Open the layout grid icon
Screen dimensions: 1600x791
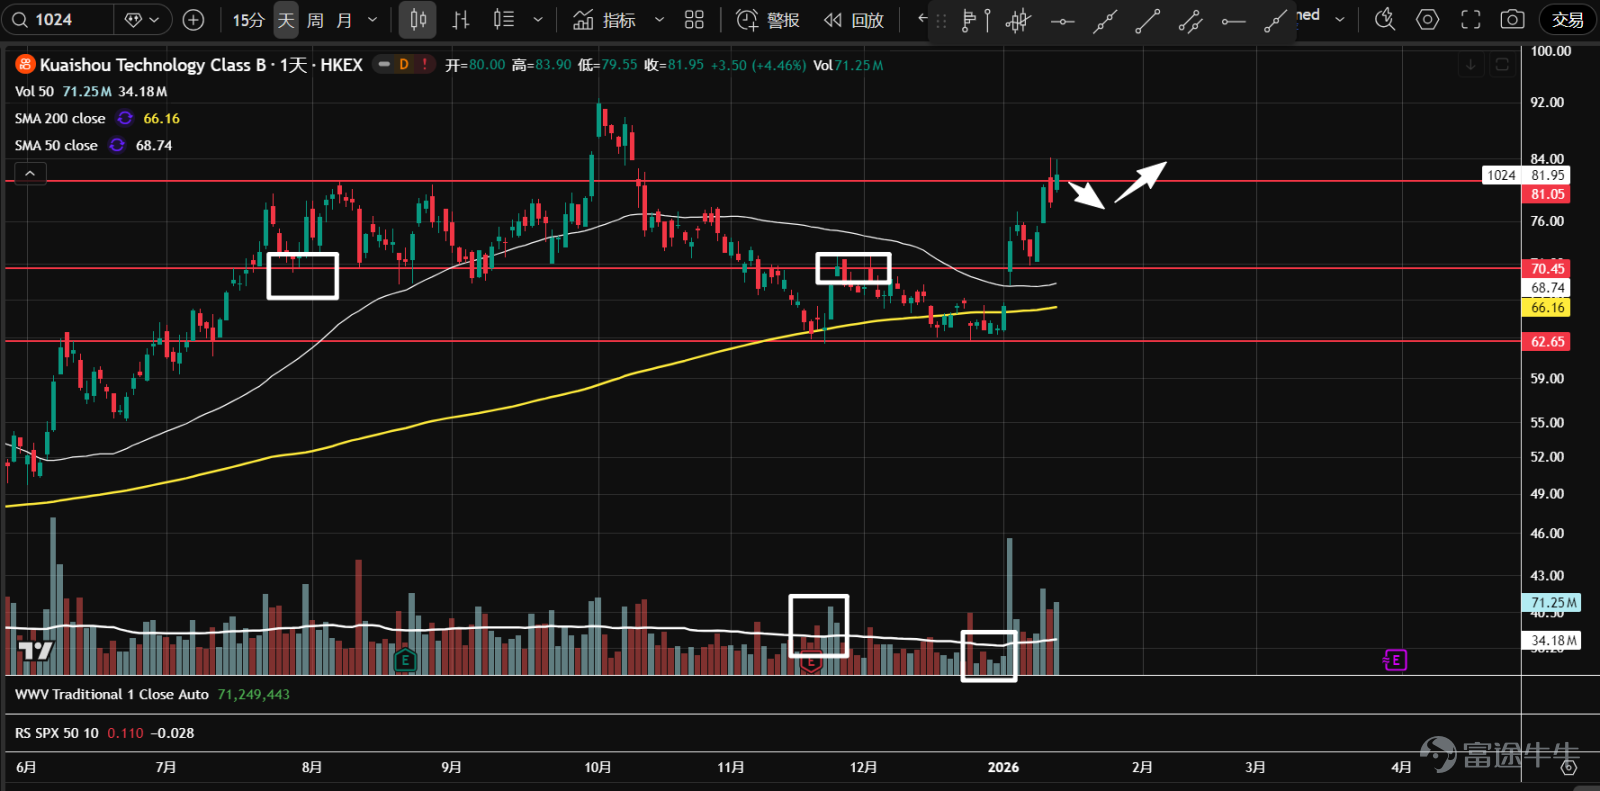click(694, 20)
